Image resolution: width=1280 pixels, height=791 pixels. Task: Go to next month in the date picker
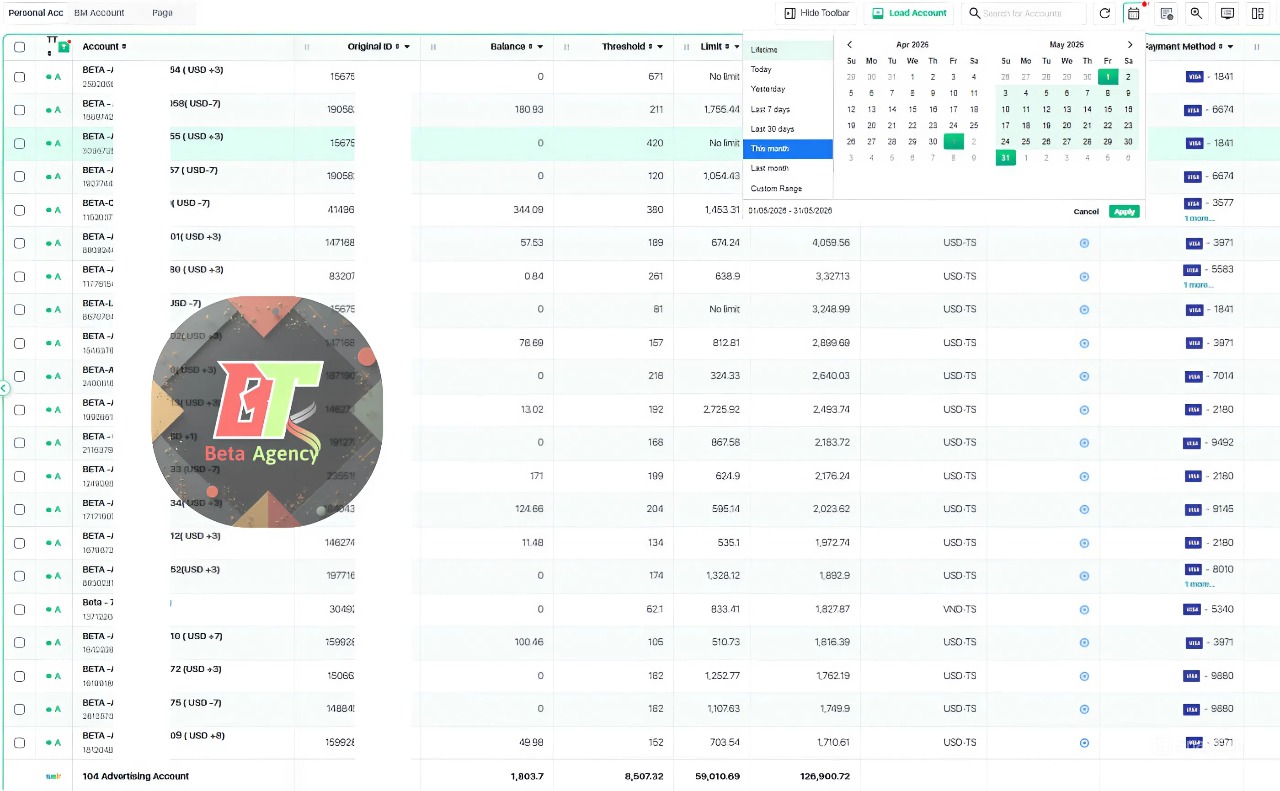point(1130,44)
